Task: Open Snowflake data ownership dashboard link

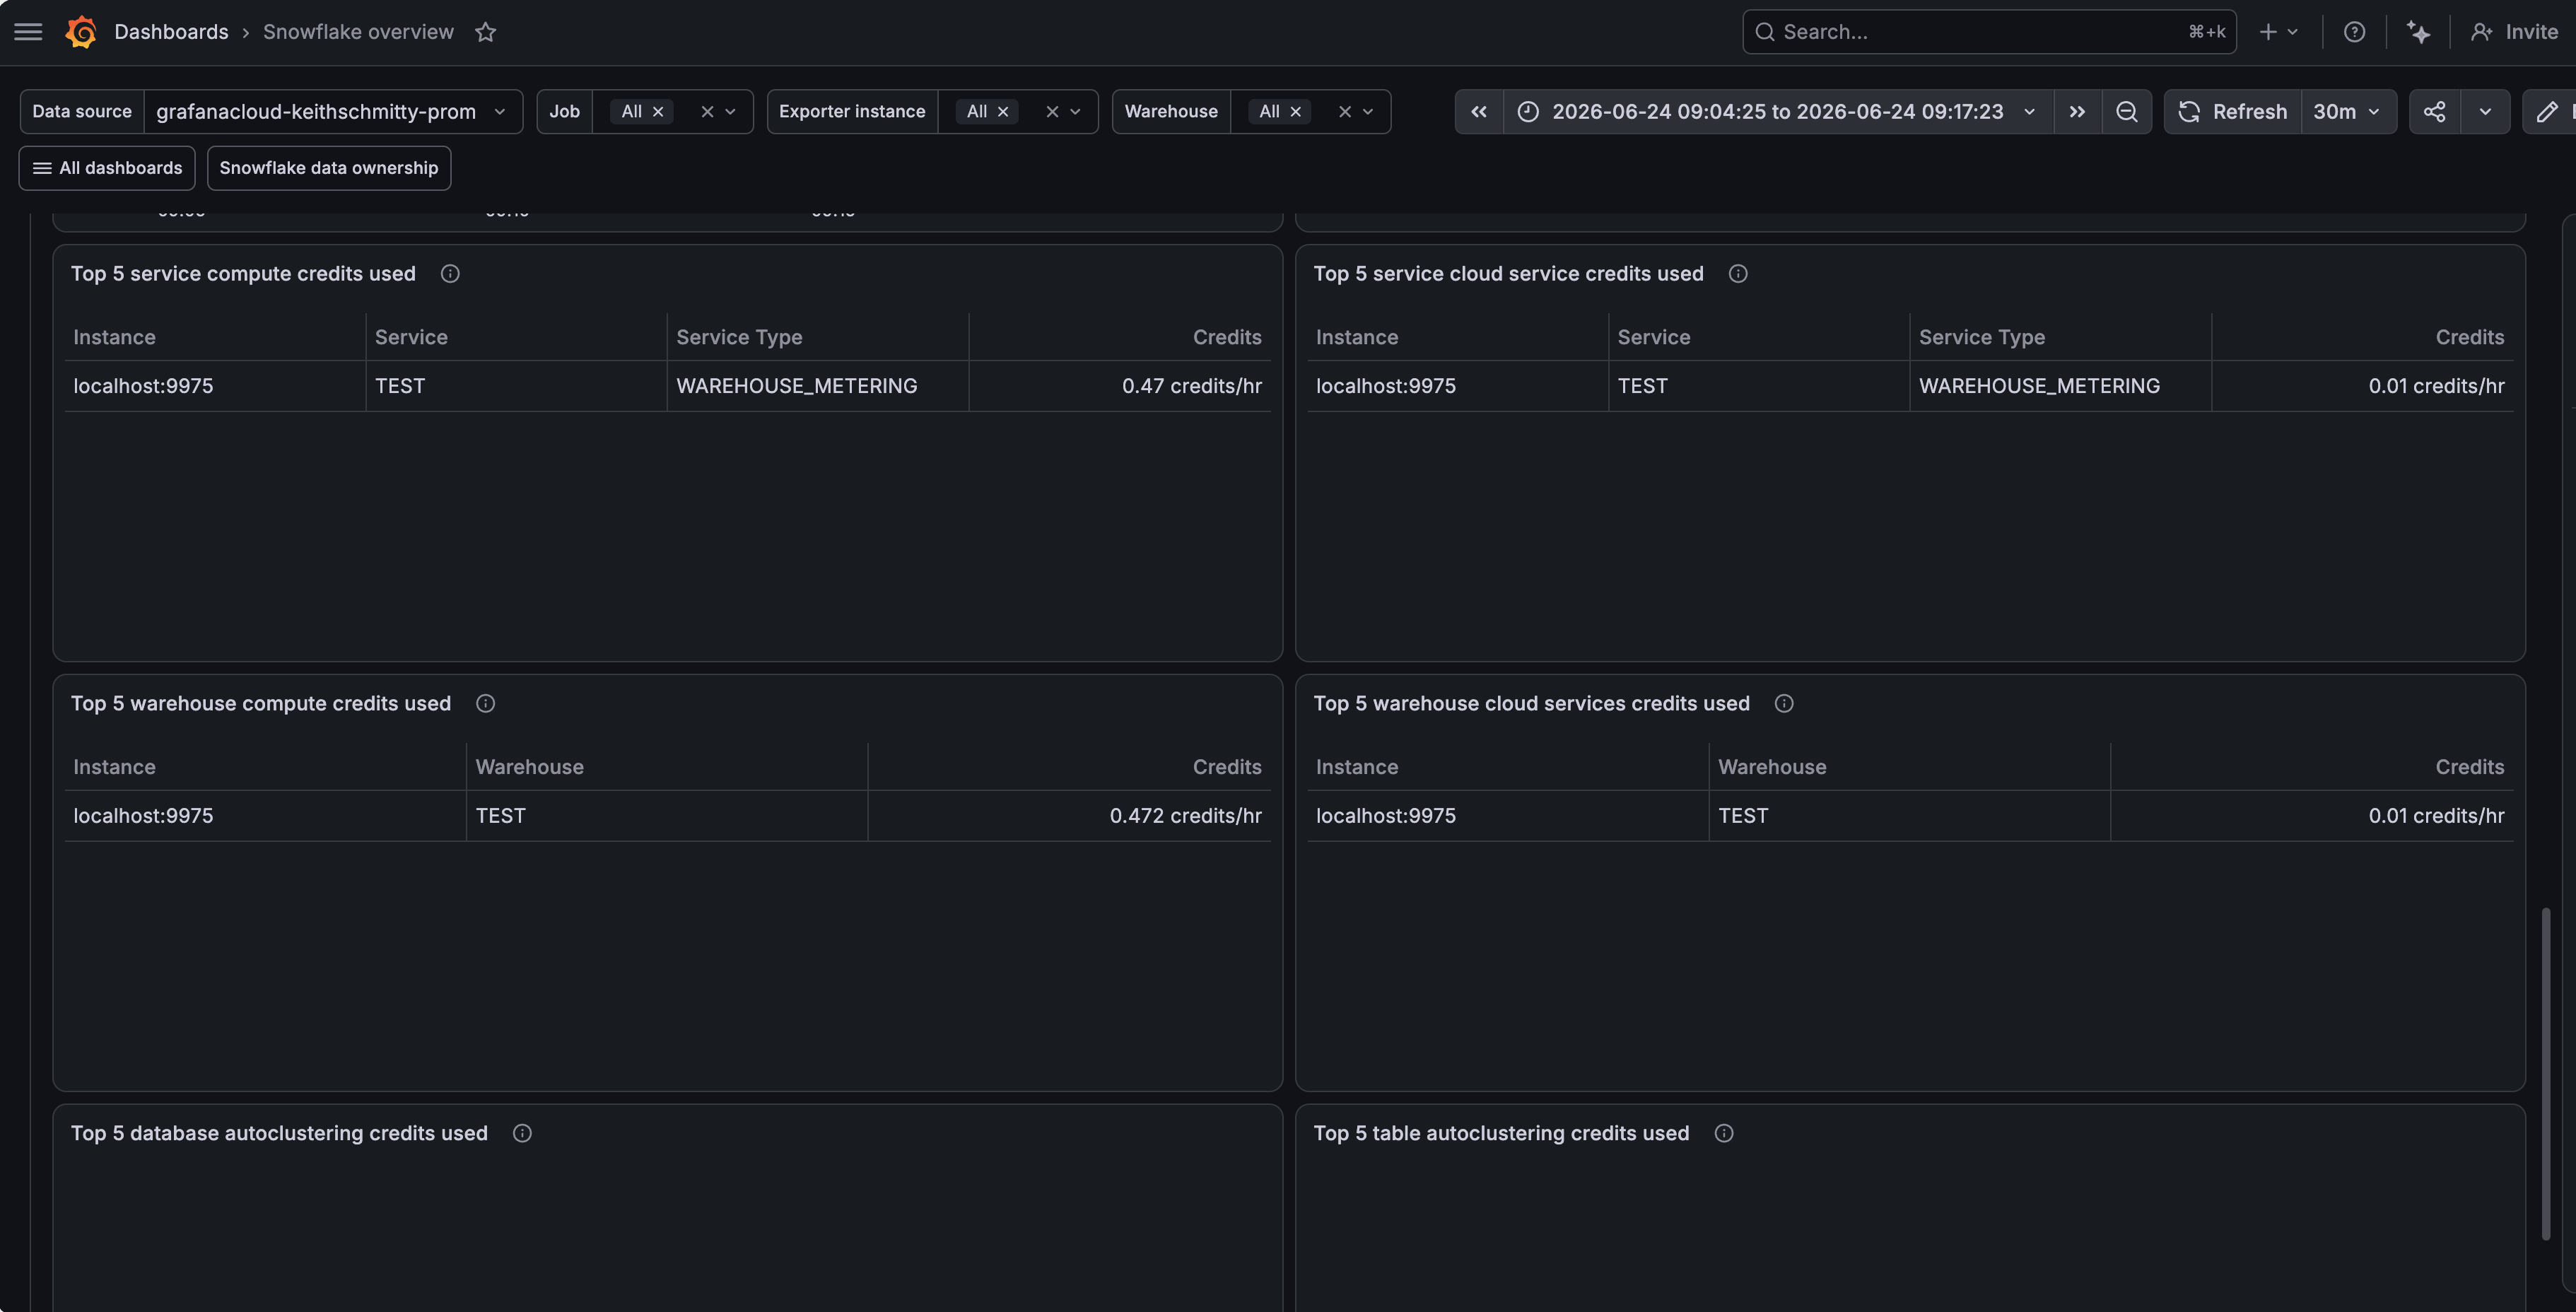Action: 328,168
